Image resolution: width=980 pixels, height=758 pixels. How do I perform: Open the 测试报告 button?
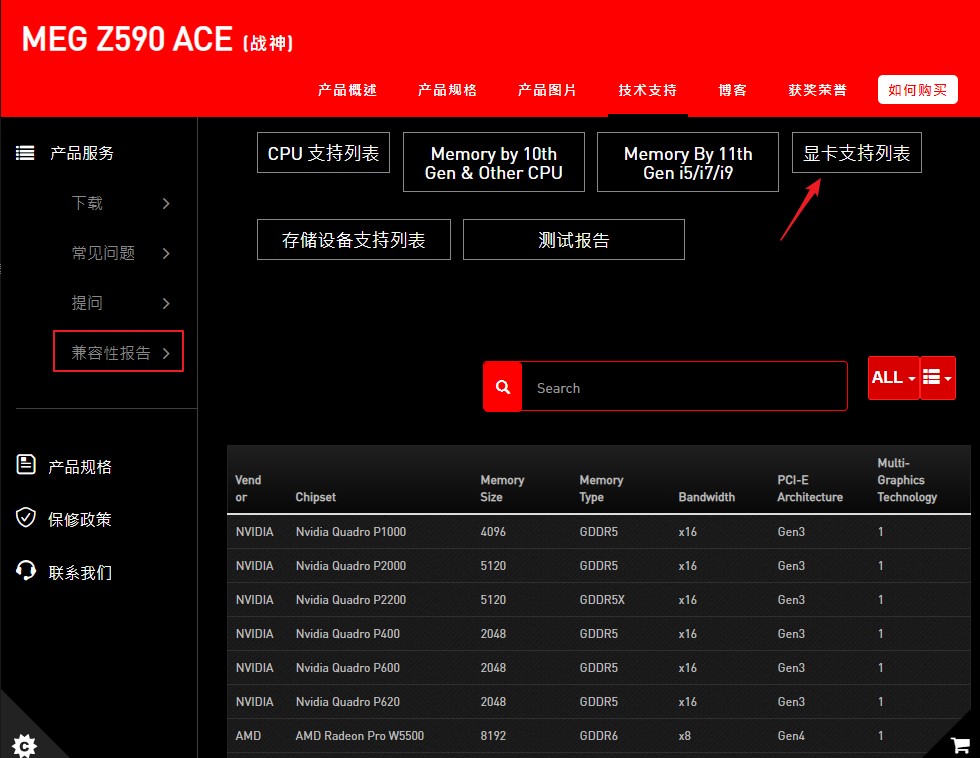574,239
